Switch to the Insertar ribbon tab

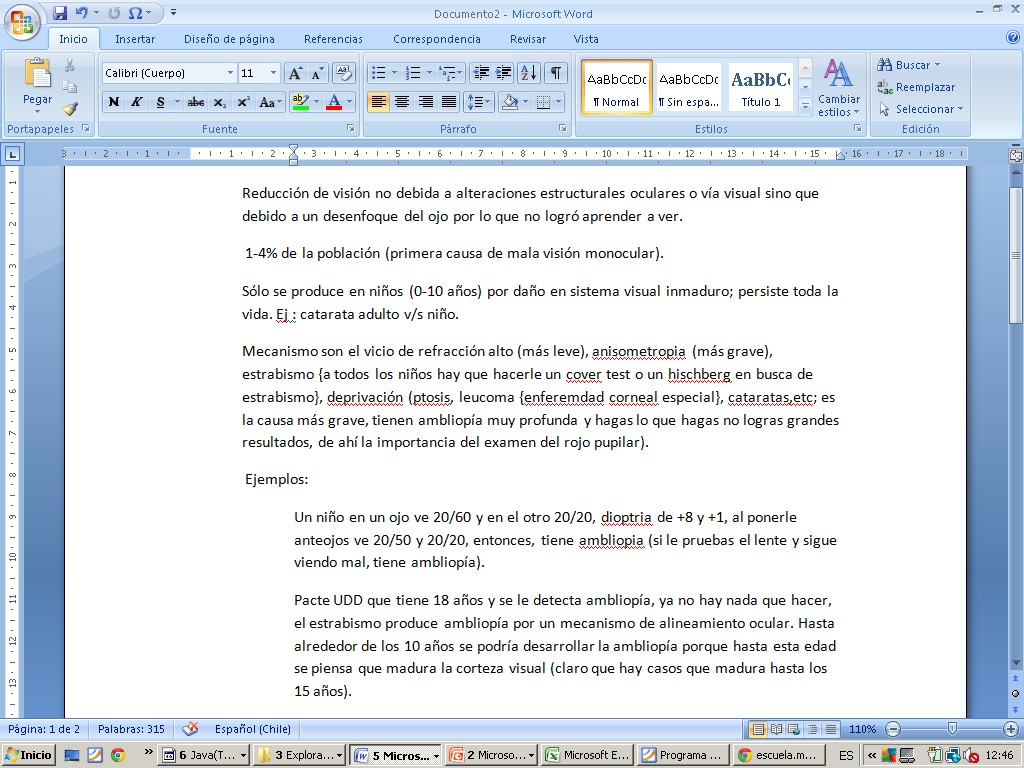(x=135, y=39)
